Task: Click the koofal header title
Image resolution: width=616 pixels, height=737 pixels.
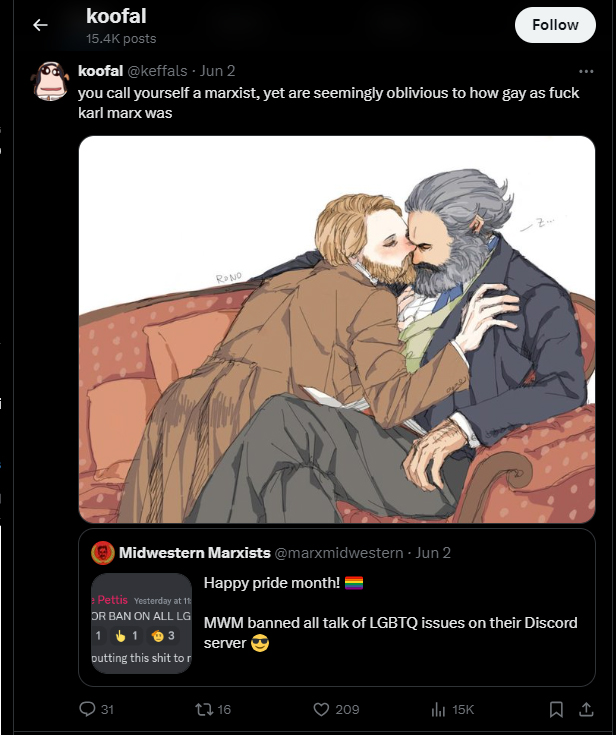Action: (x=116, y=16)
